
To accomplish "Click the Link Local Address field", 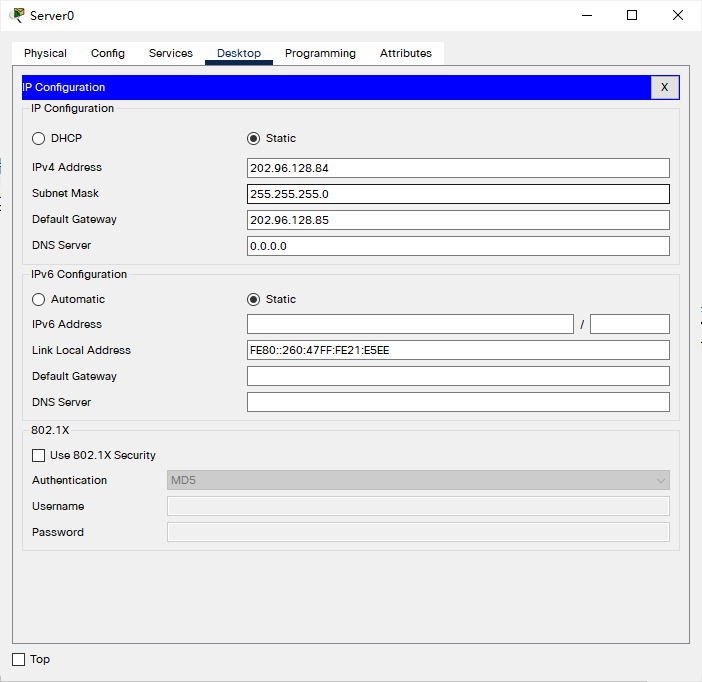I will (458, 350).
